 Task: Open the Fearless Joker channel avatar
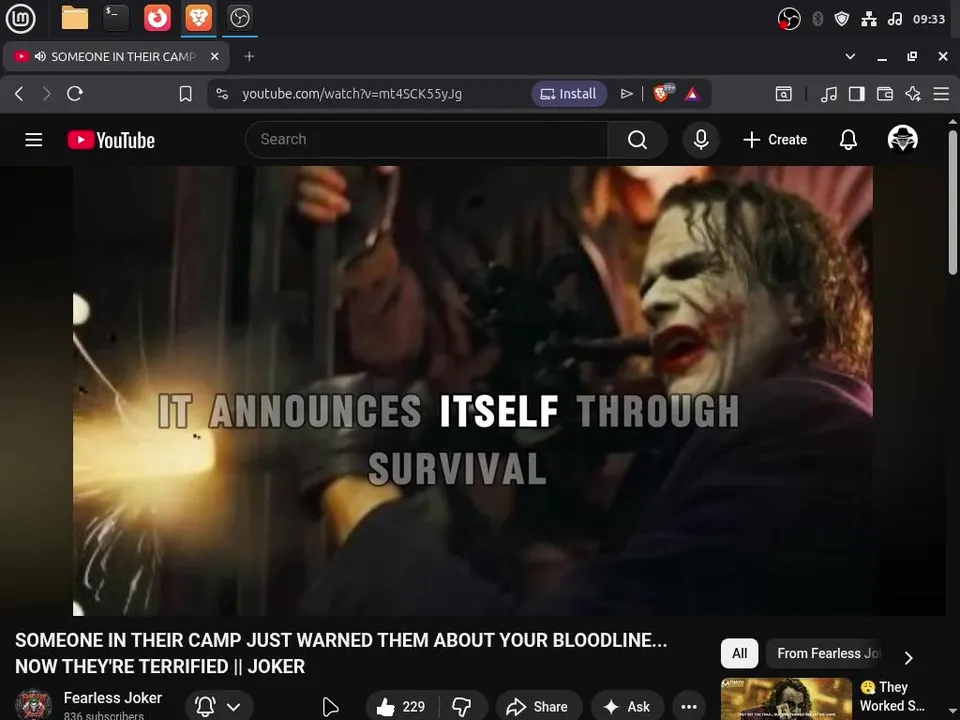tap(34, 705)
